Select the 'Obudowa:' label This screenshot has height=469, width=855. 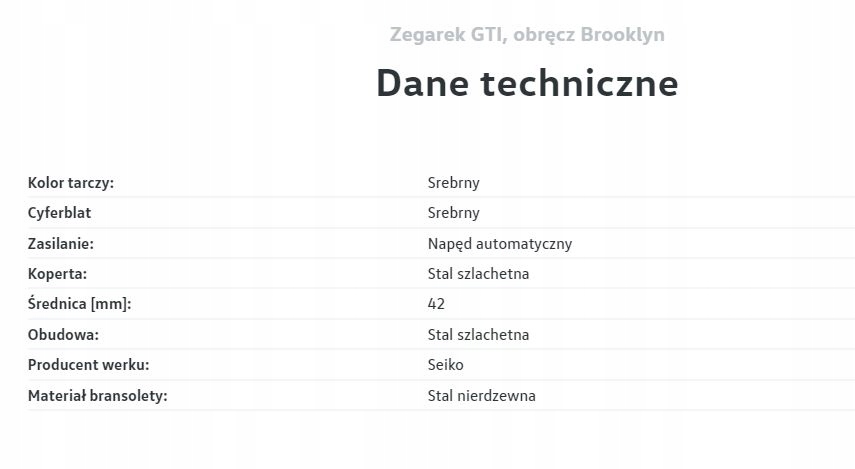coord(63,335)
